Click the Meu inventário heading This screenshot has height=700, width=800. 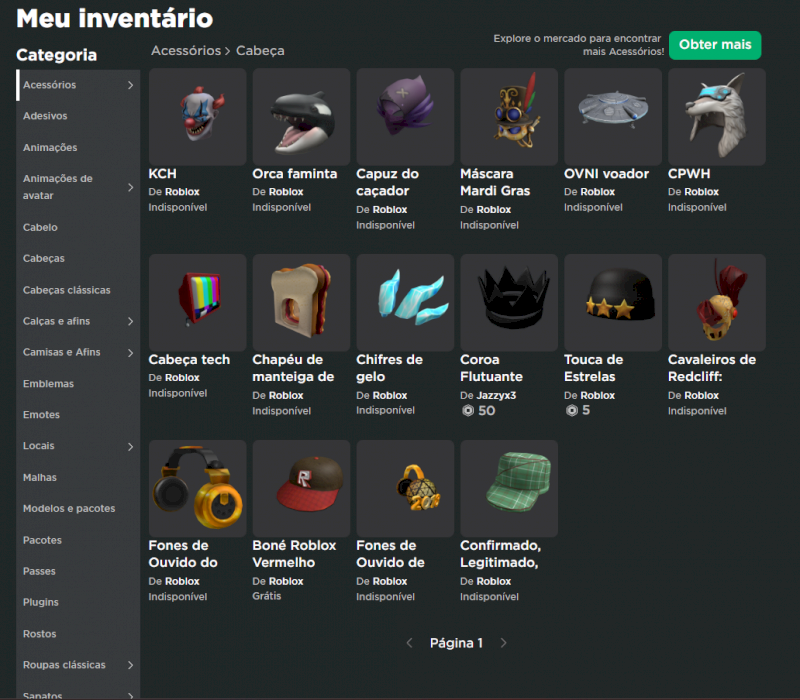tap(115, 18)
